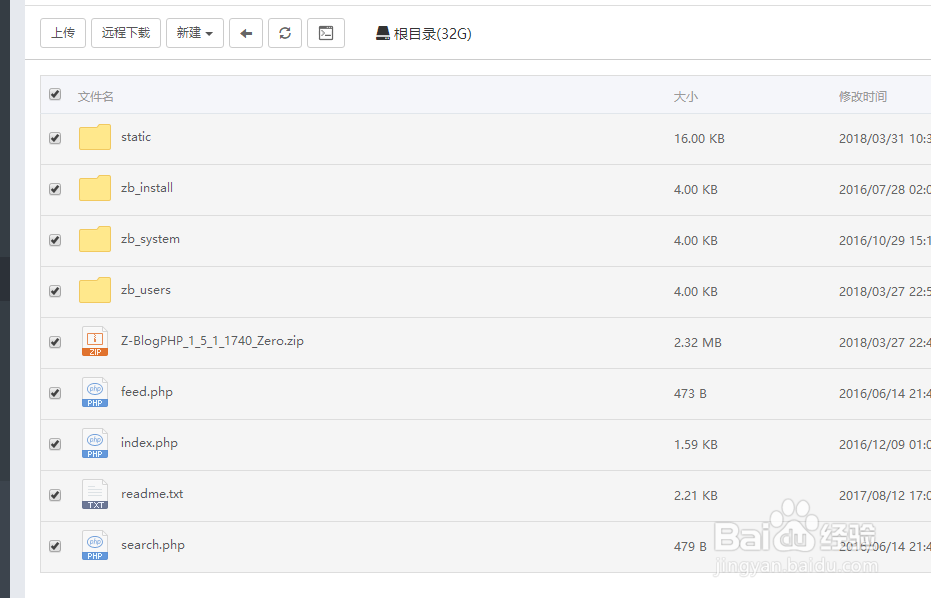Click the PHP icon for feed.php
The image size is (931, 598).
point(95,392)
